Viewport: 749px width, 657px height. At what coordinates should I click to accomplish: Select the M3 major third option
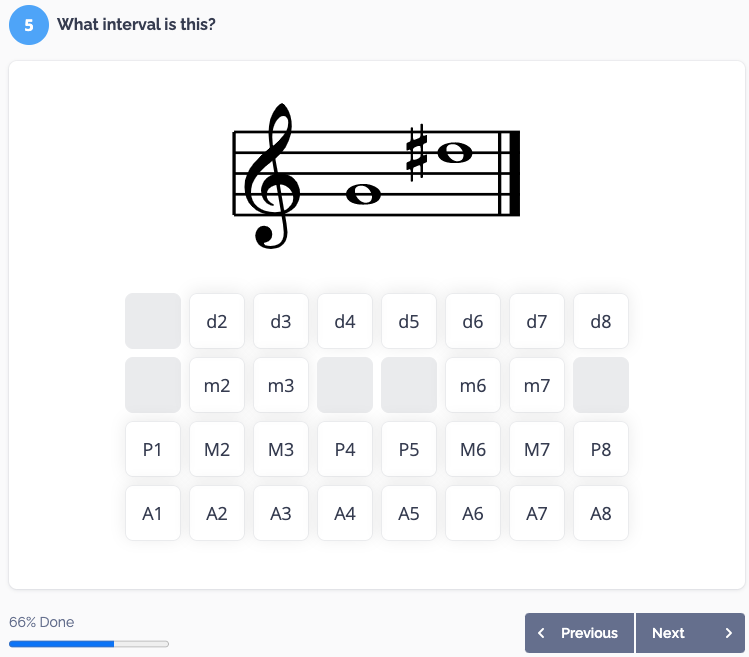[x=281, y=449]
